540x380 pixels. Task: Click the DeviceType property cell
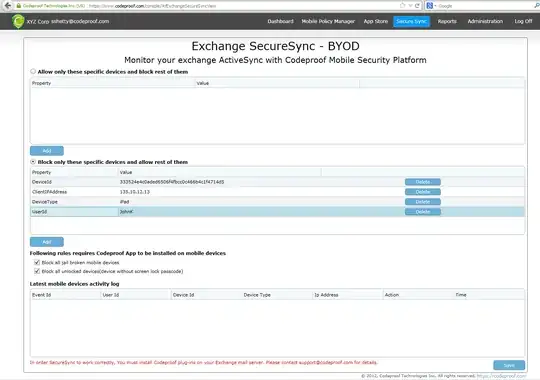[x=74, y=202]
